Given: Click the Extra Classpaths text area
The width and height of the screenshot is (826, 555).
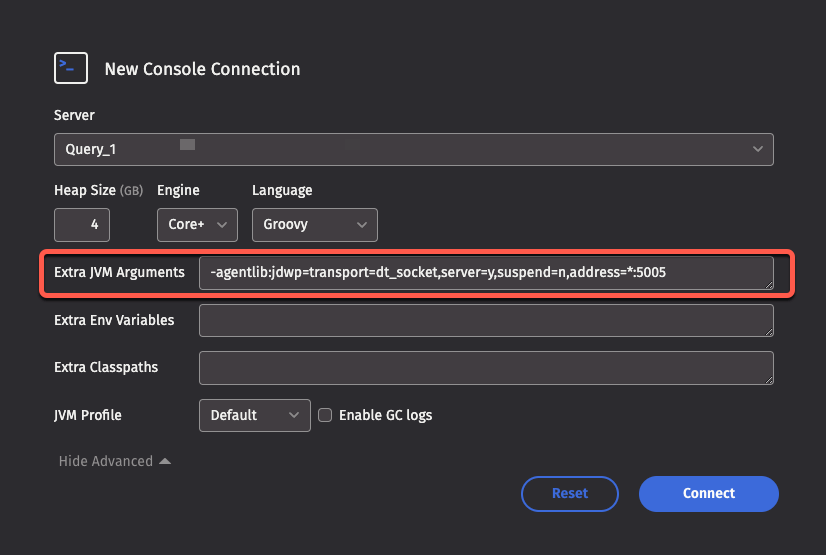Looking at the screenshot, I should tap(485, 368).
